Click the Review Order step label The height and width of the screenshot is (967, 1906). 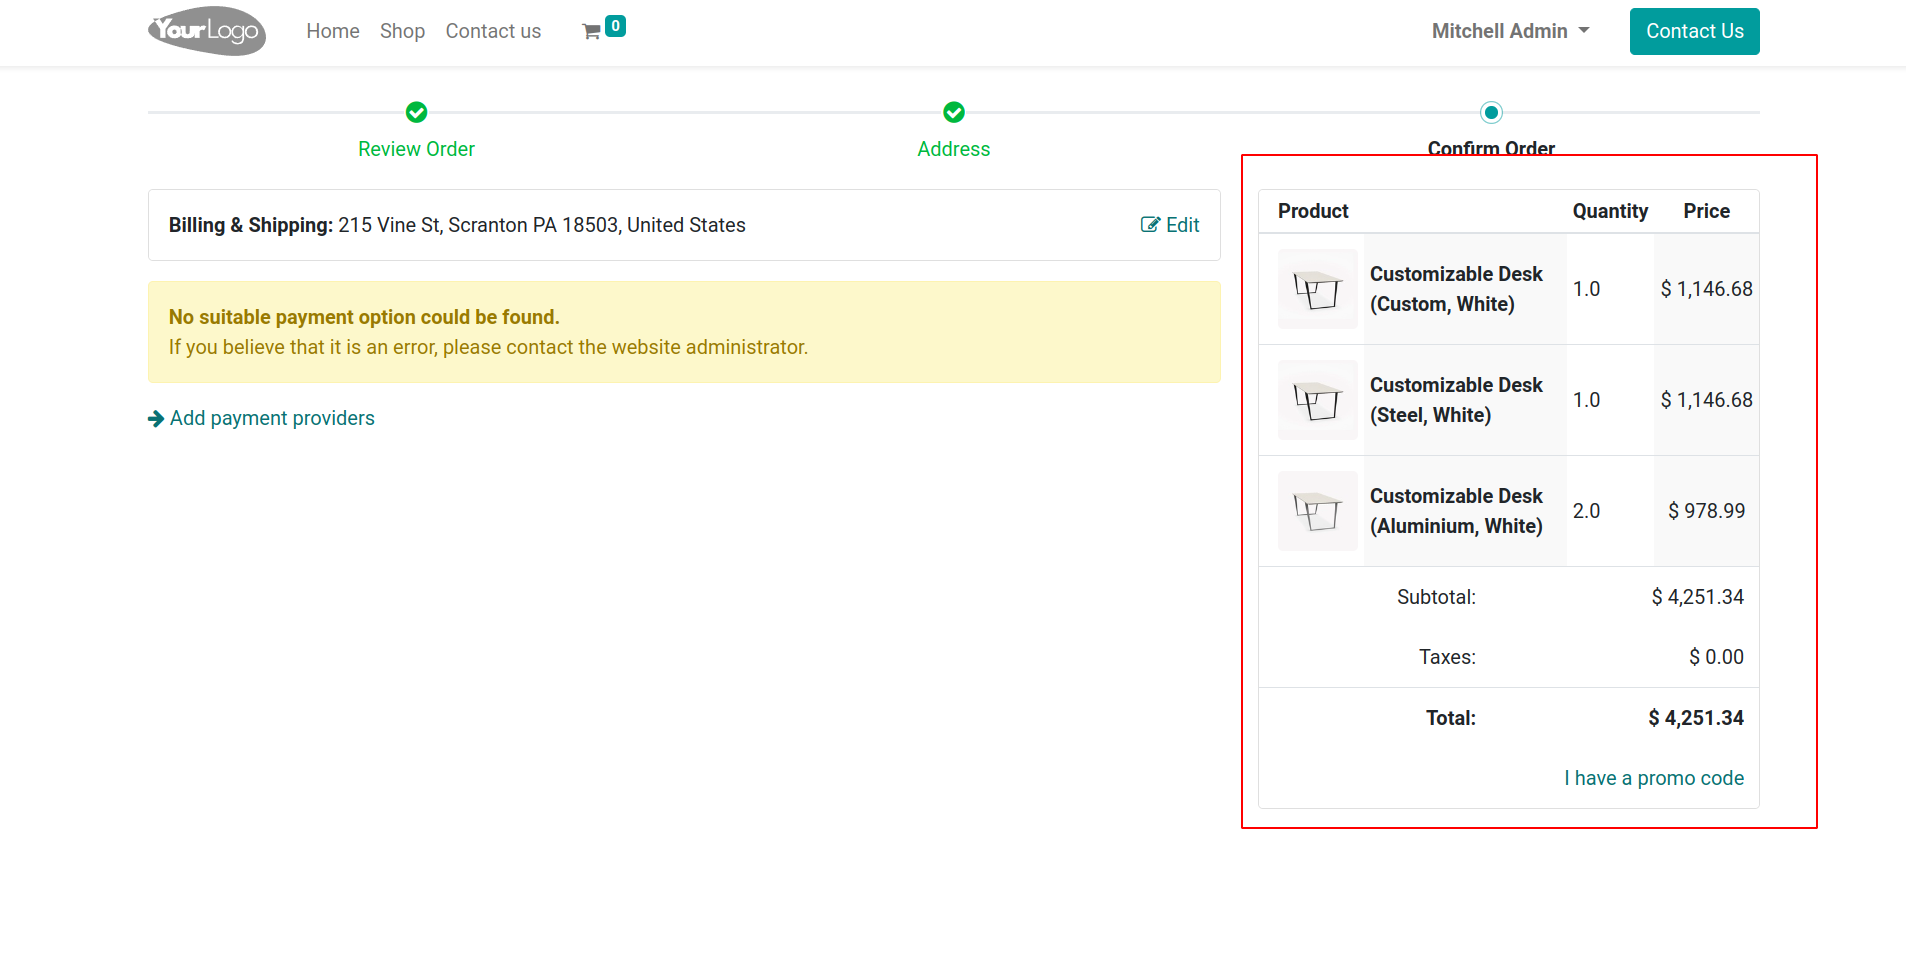coord(416,149)
